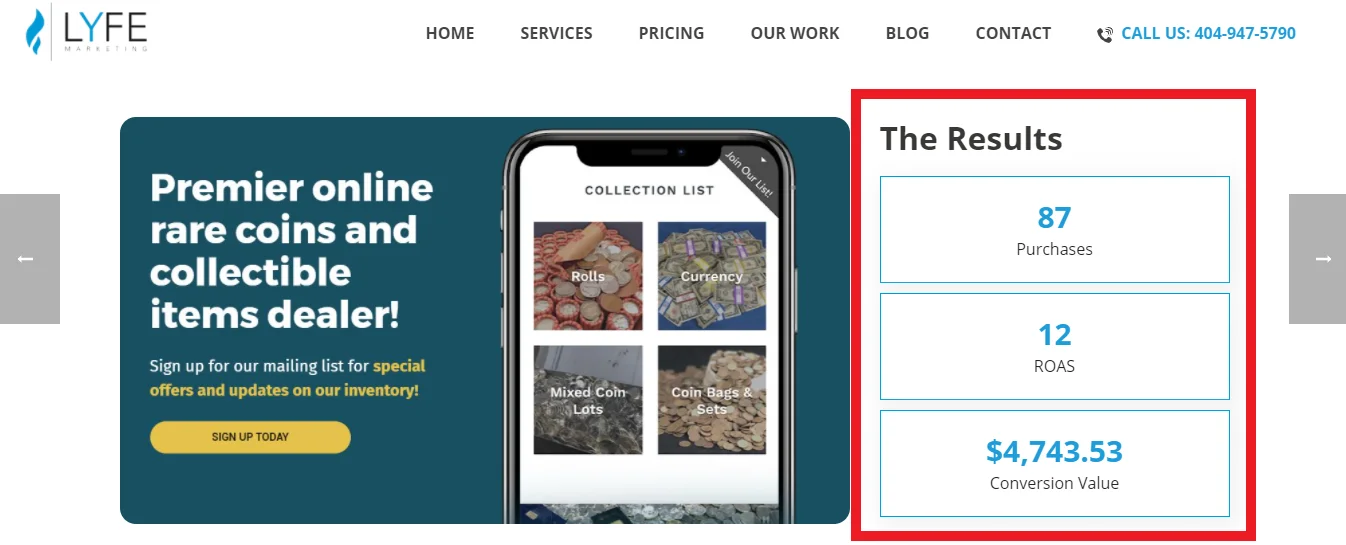Call the 404-947-5790 phone link
1346x545 pixels.
1208,33
